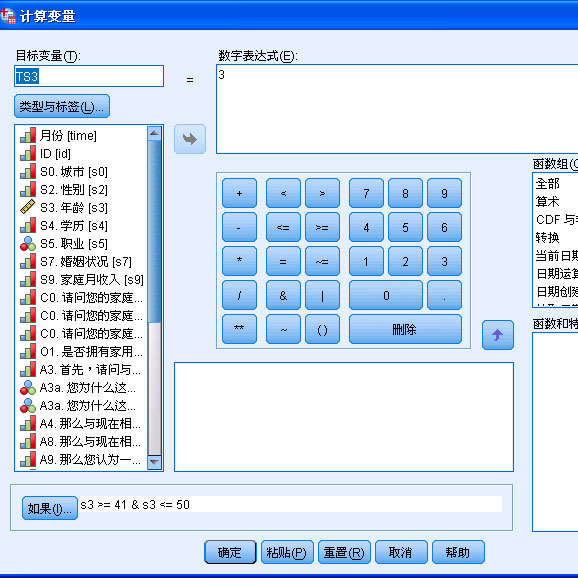
Task: Click the 删除 delete keypad button
Action: point(405,329)
